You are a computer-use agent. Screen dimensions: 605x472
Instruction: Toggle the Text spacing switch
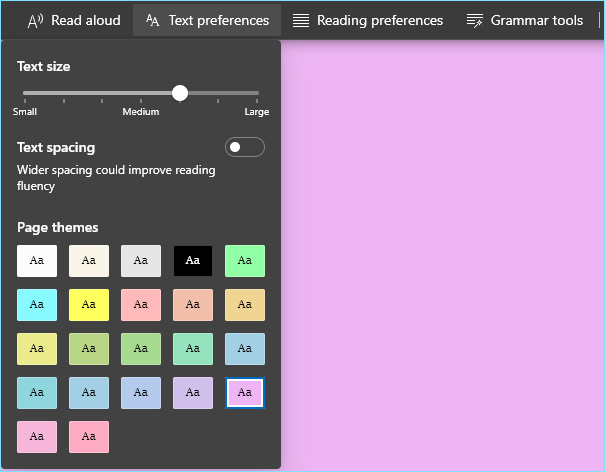coord(245,147)
